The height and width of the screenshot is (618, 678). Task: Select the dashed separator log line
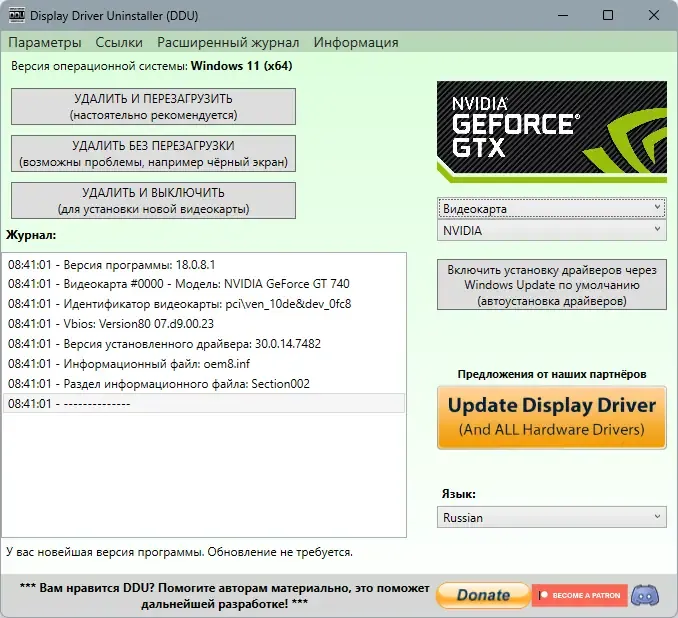[204, 403]
